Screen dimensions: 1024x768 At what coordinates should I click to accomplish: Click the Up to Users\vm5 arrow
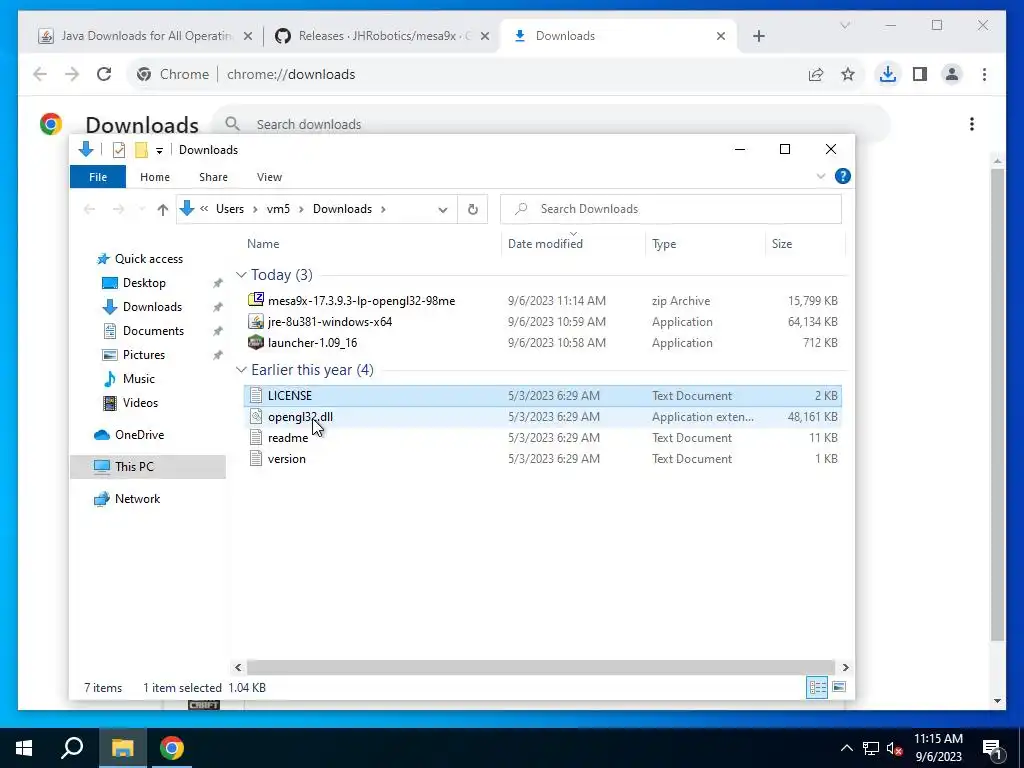click(163, 210)
